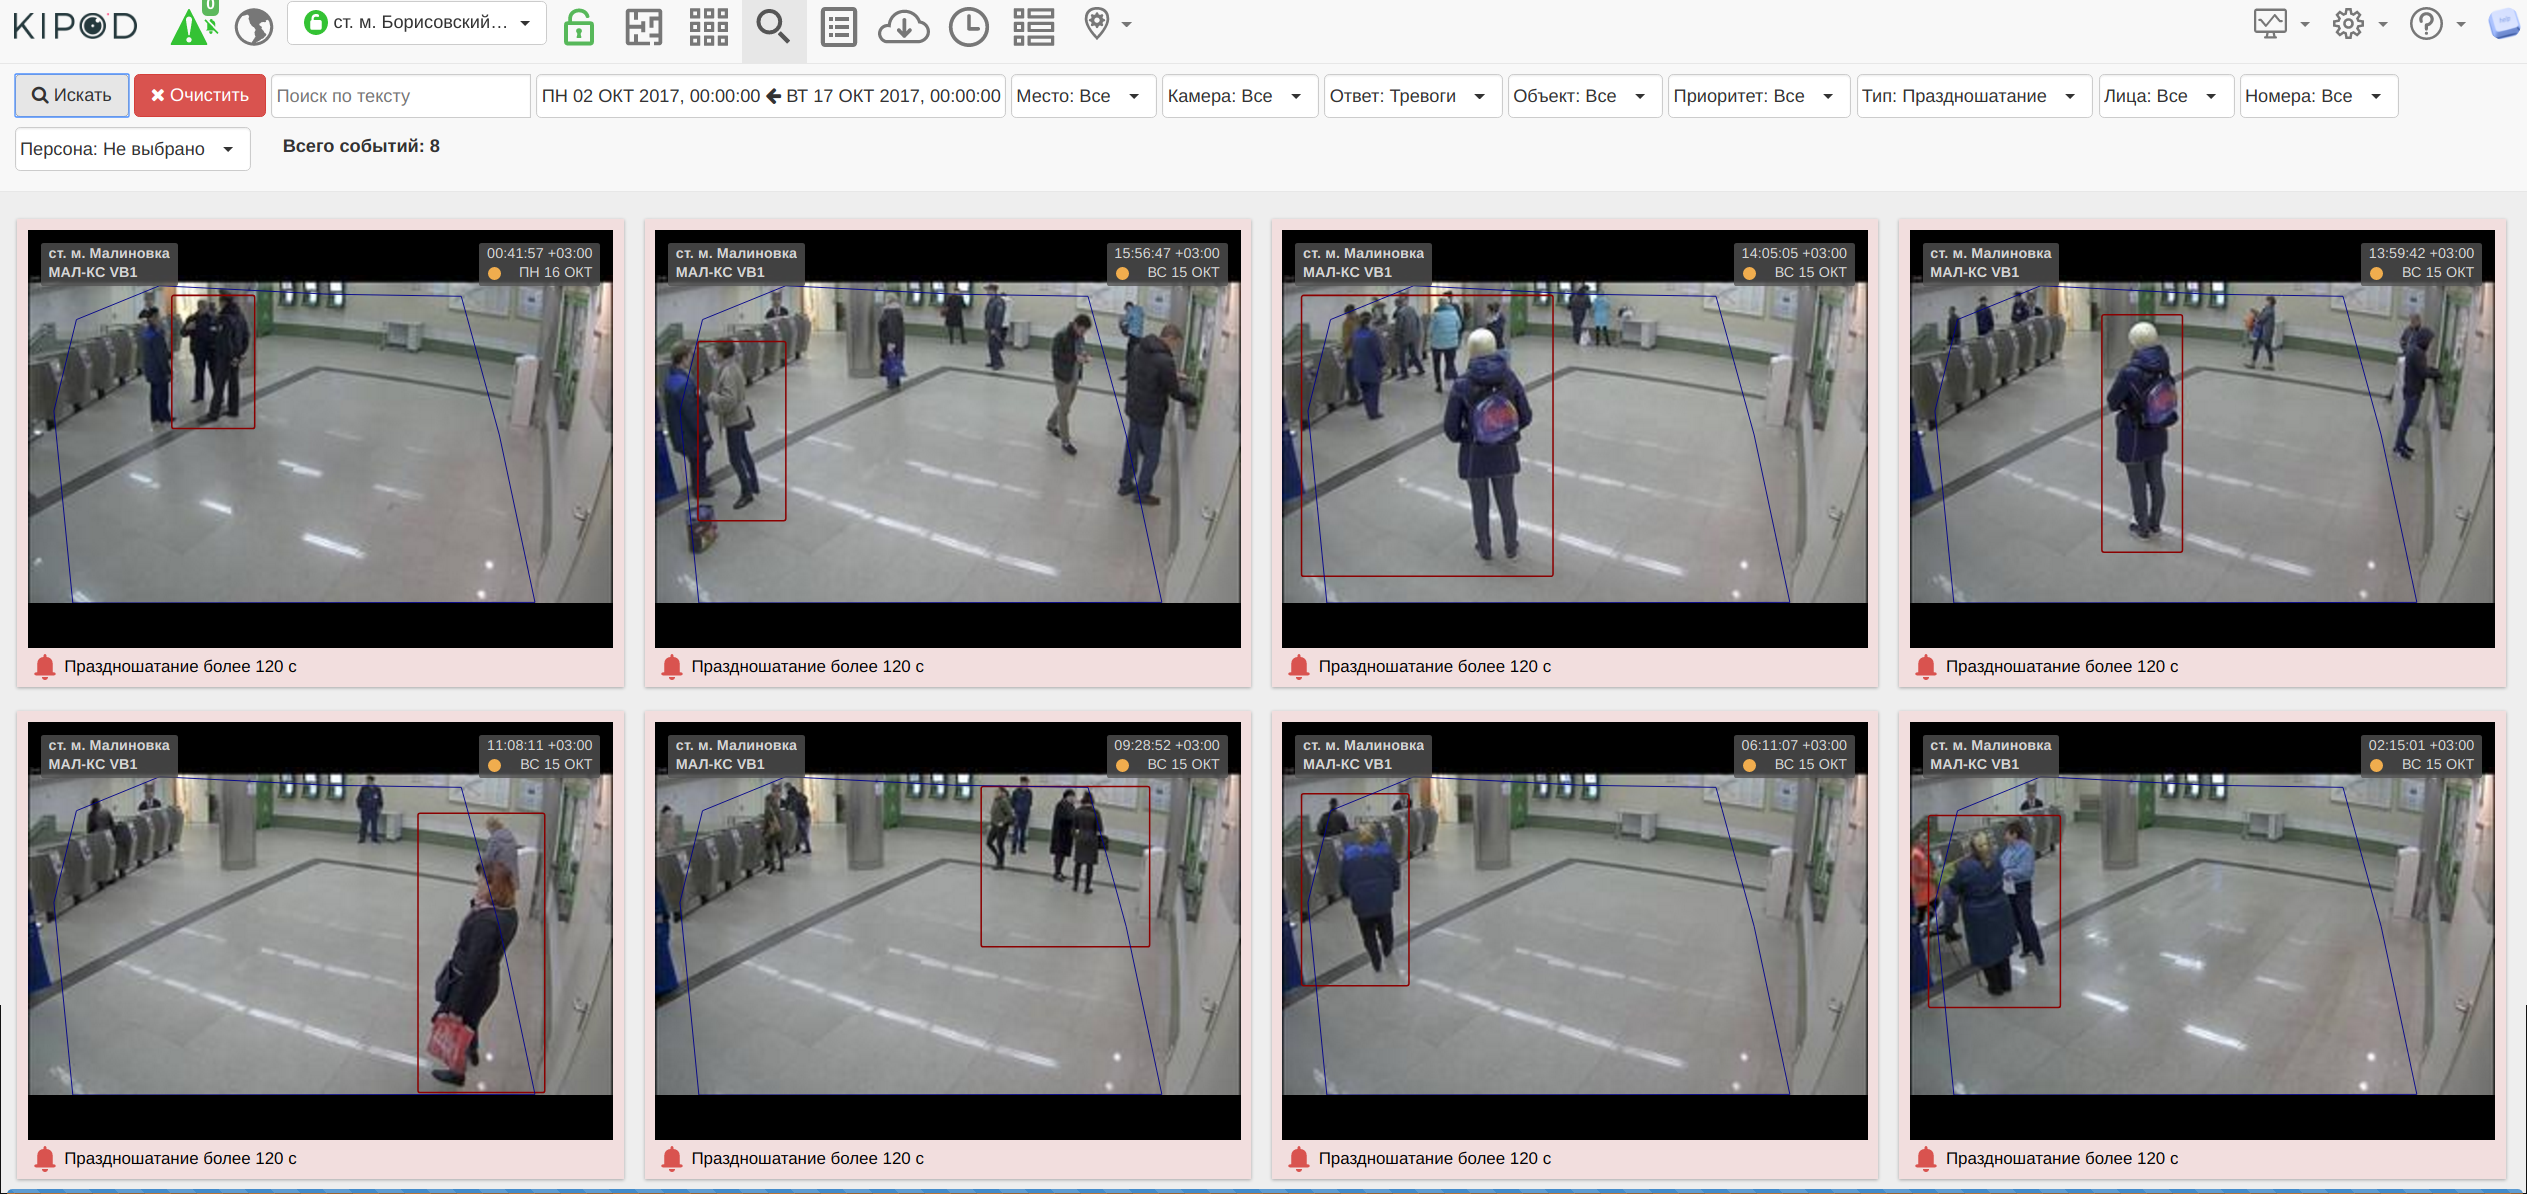The width and height of the screenshot is (2527, 1194).
Task: Open the location pin settings icon
Action: click(x=1097, y=24)
